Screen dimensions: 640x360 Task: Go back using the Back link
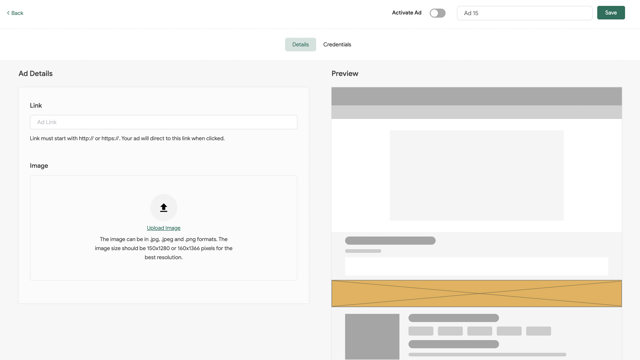15,13
